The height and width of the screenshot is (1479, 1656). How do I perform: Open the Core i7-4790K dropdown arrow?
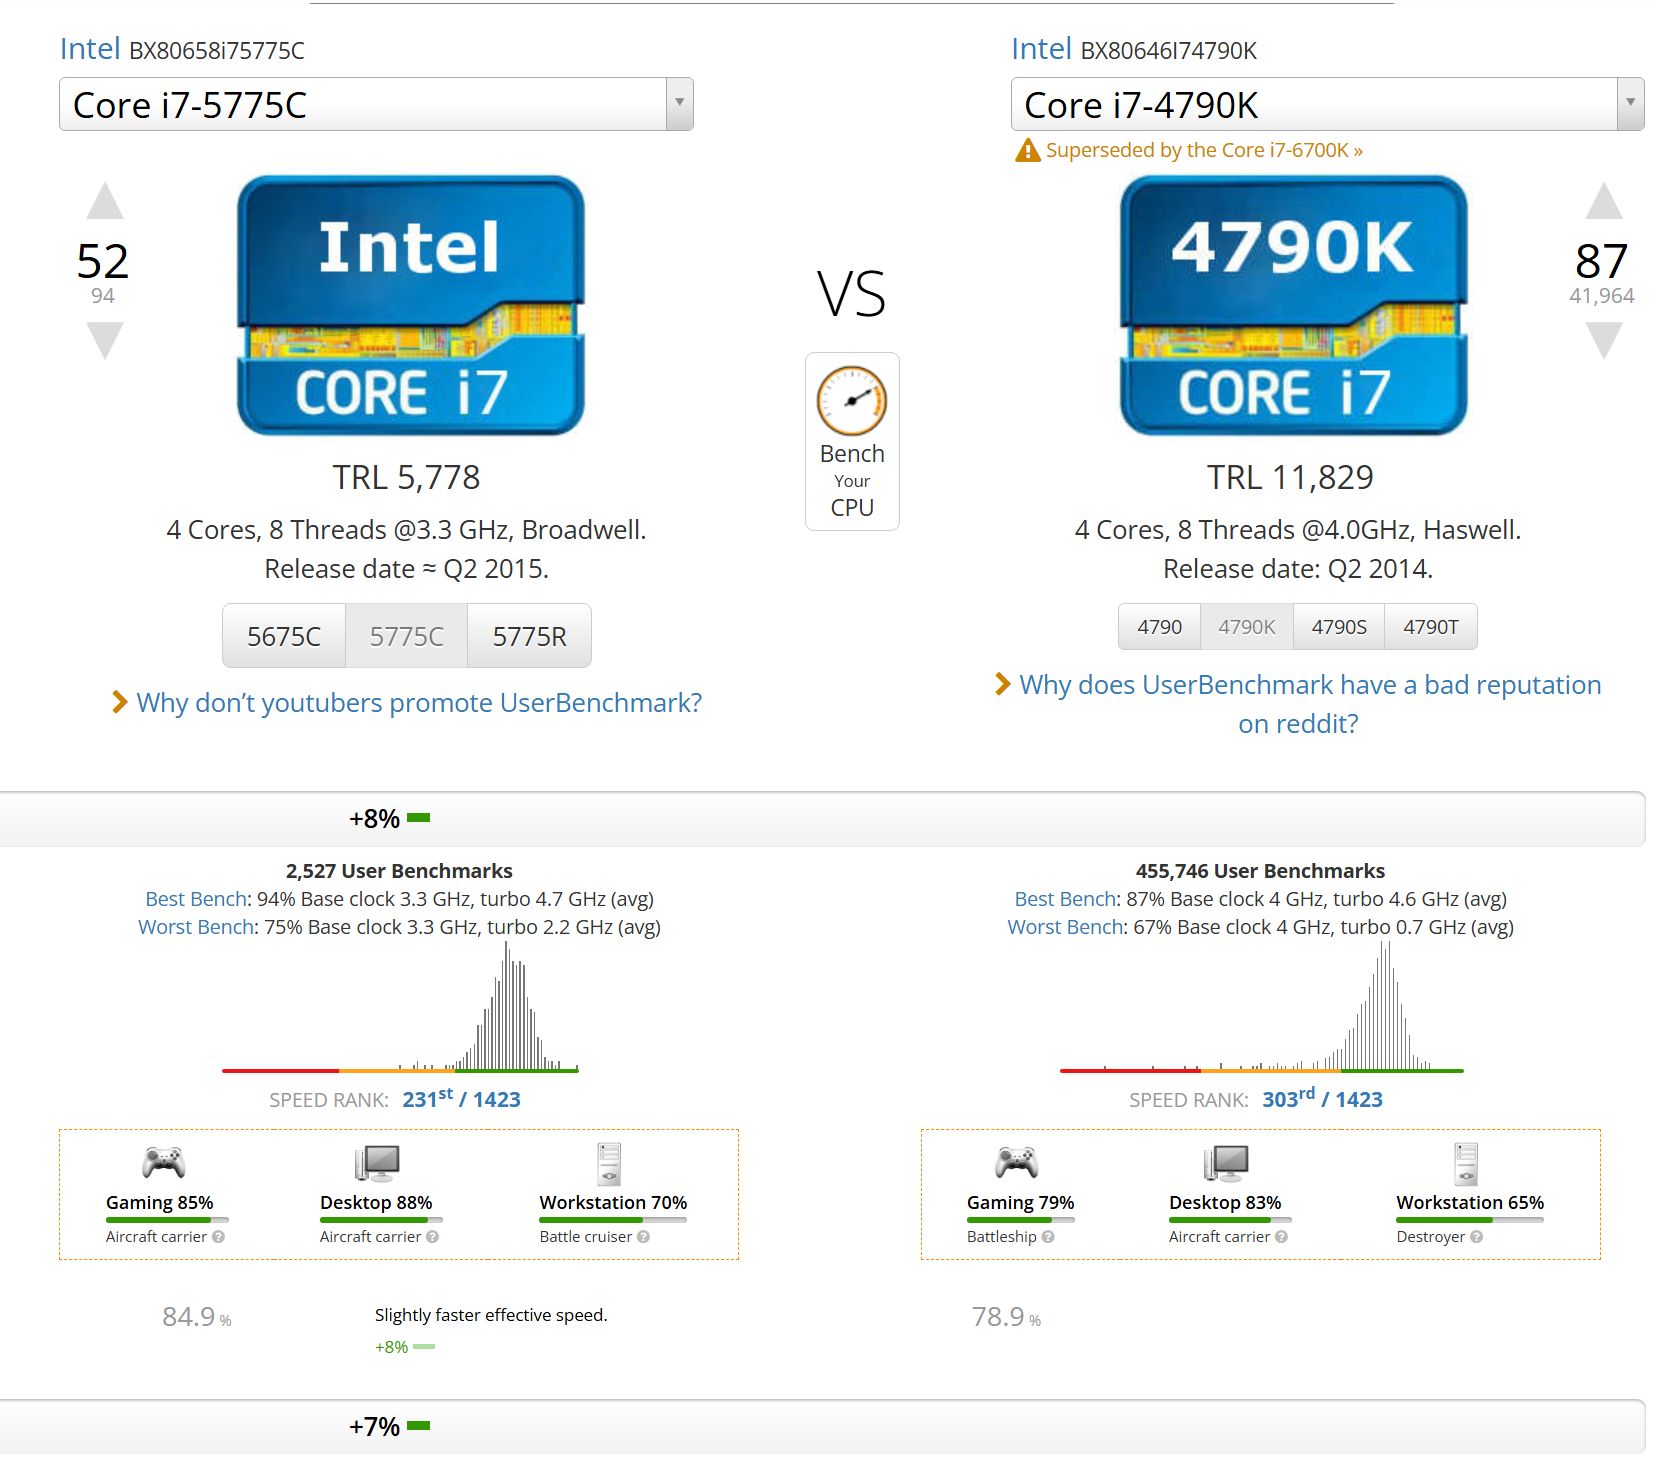coord(1630,103)
